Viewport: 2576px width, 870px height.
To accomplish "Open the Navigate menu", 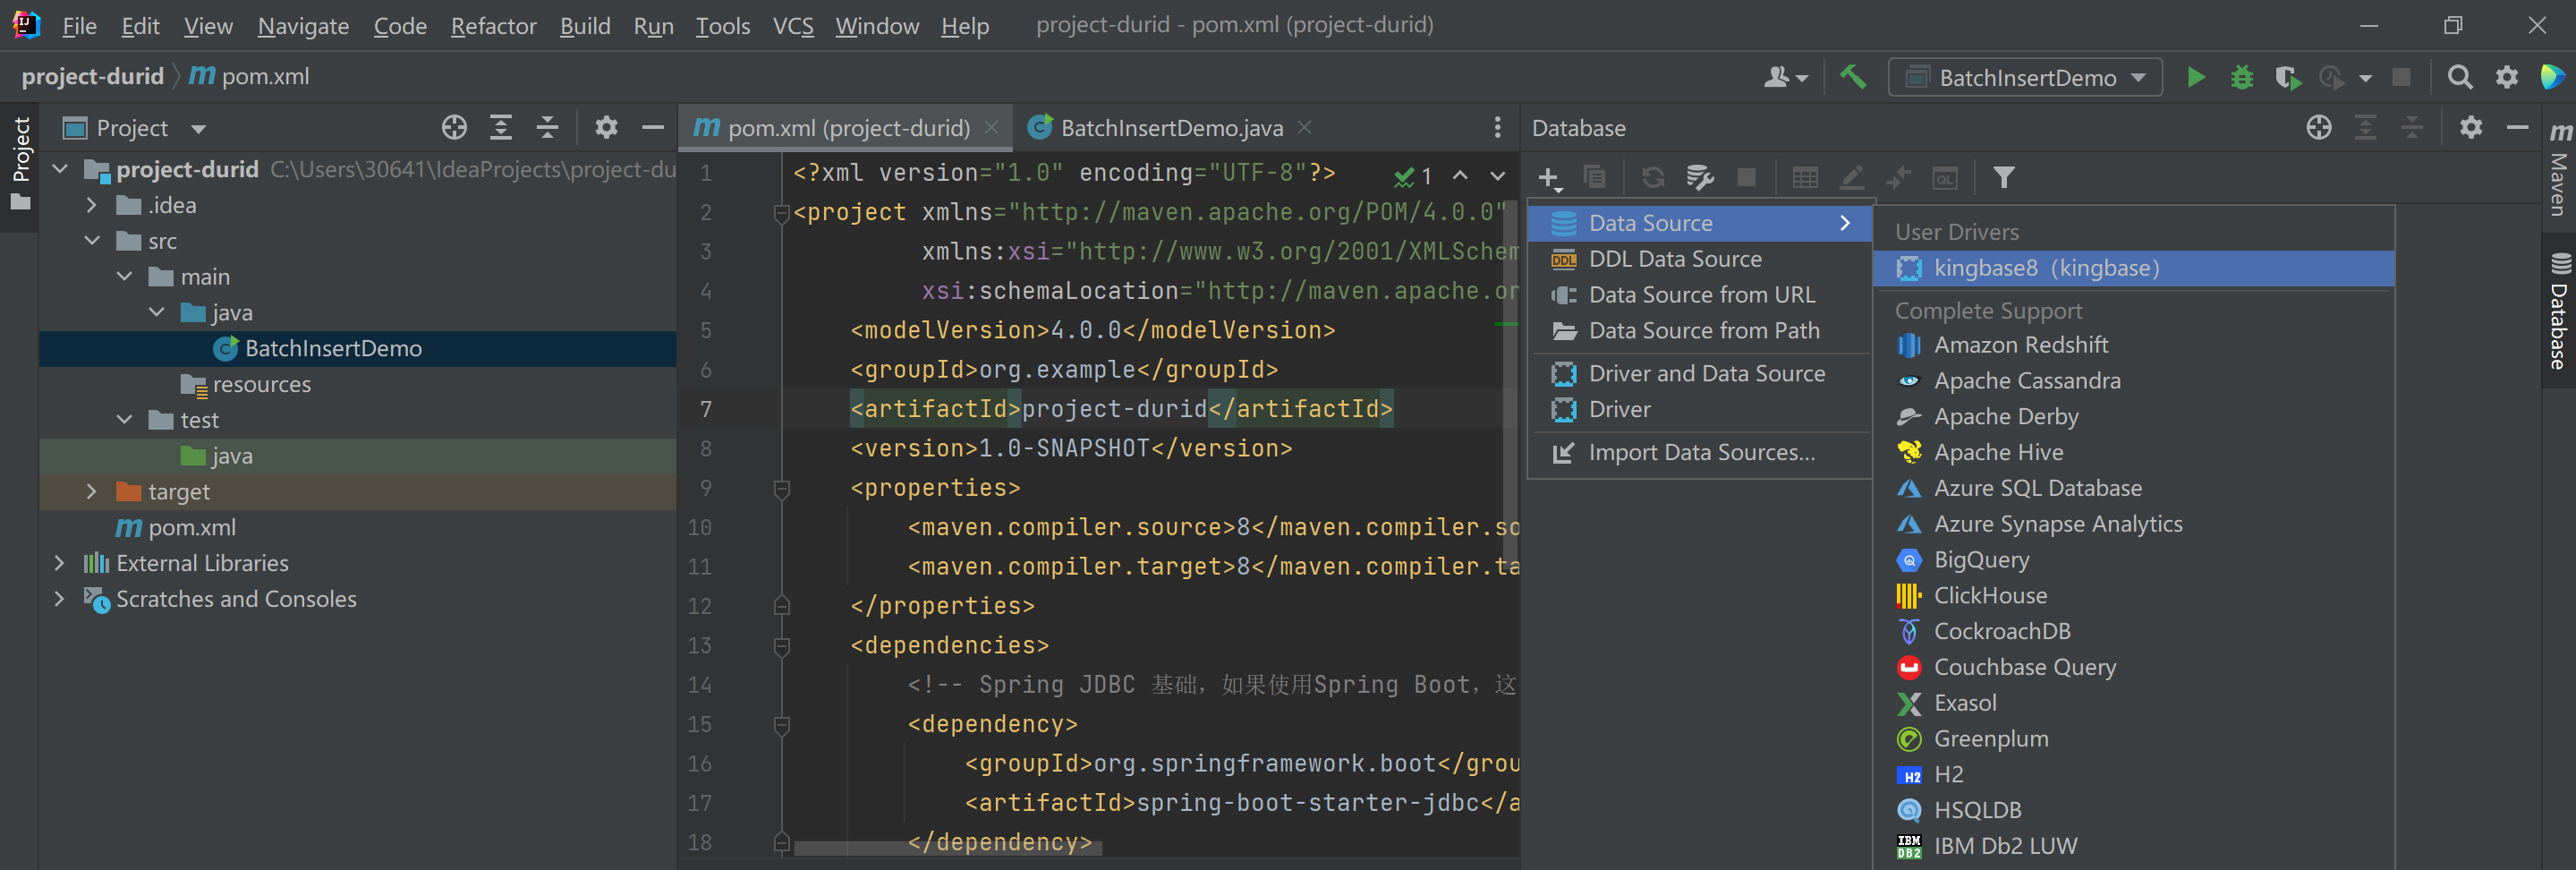I will 303,26.
